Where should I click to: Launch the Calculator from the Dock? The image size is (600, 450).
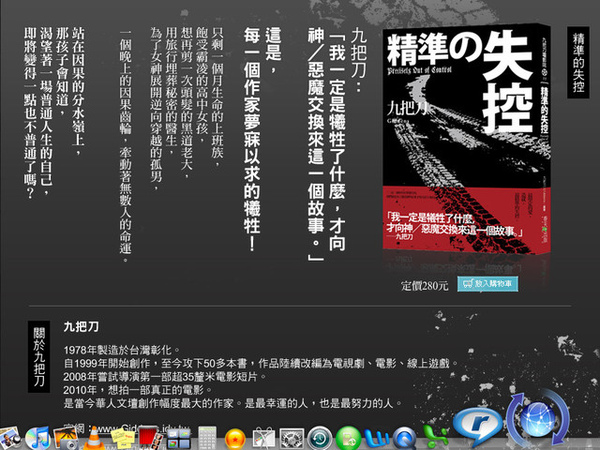[x=207, y=438]
